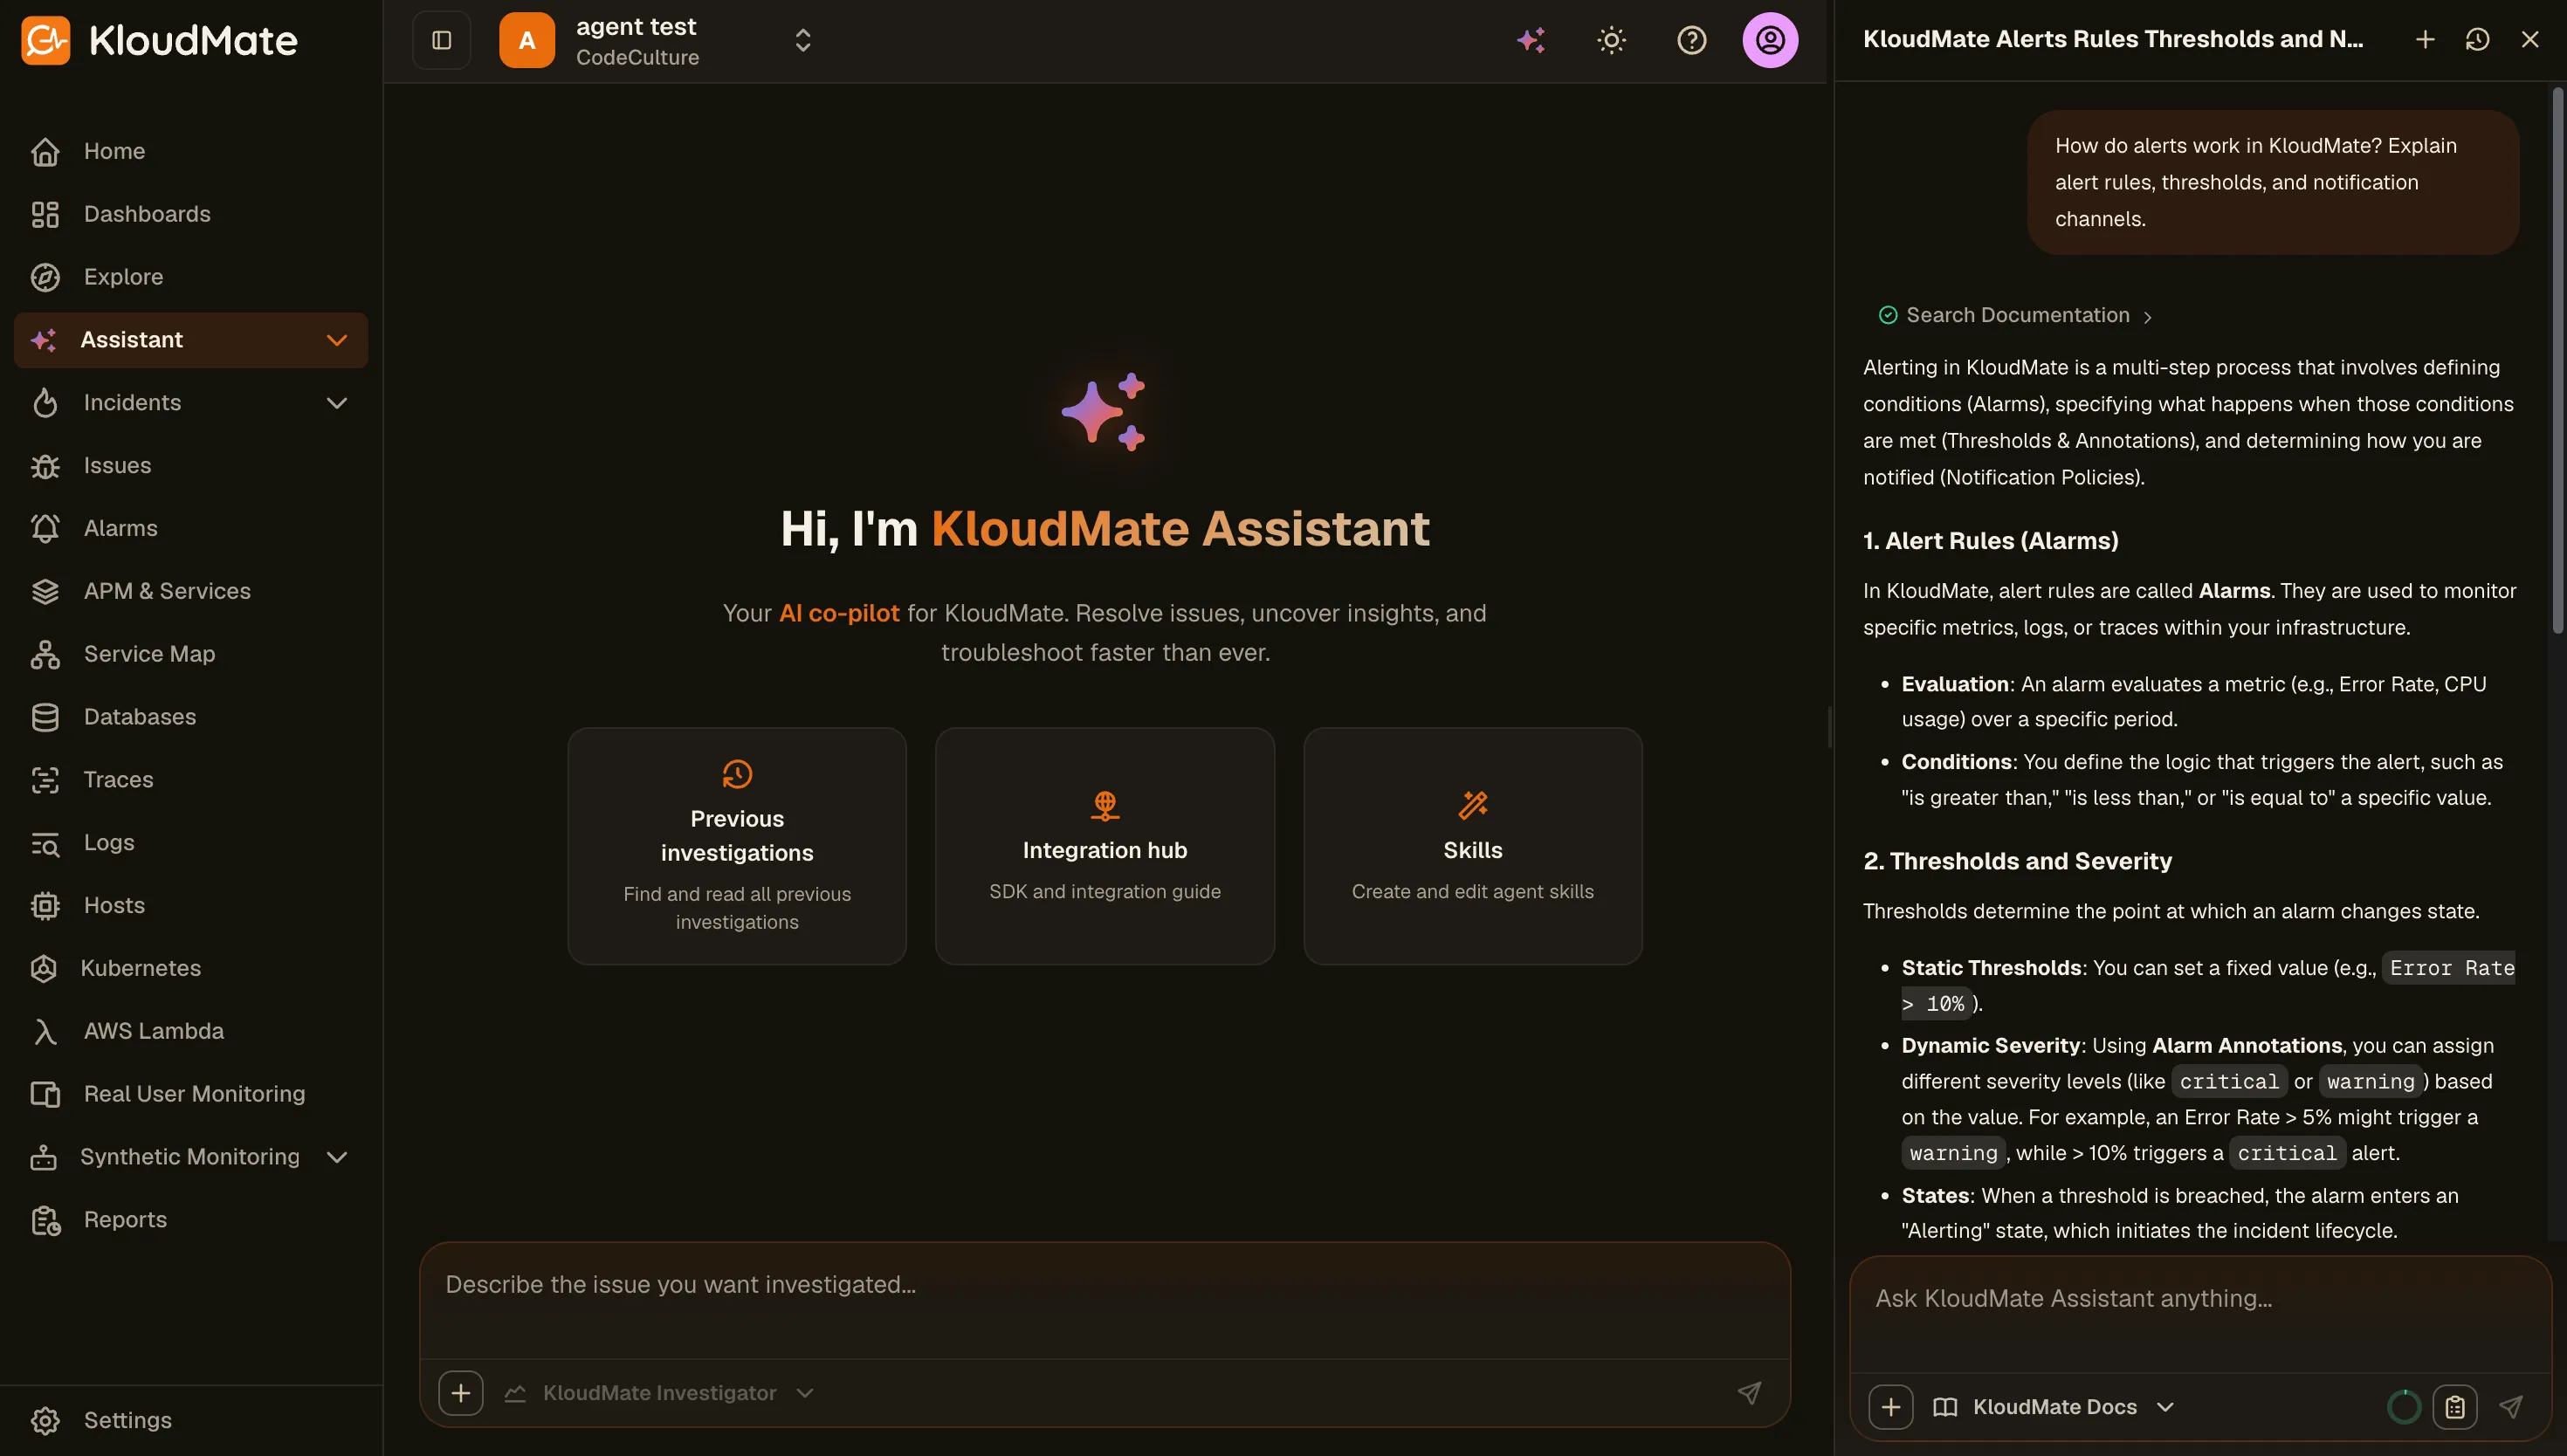Open the user profile avatar
This screenshot has width=2567, height=1456.
[1770, 40]
